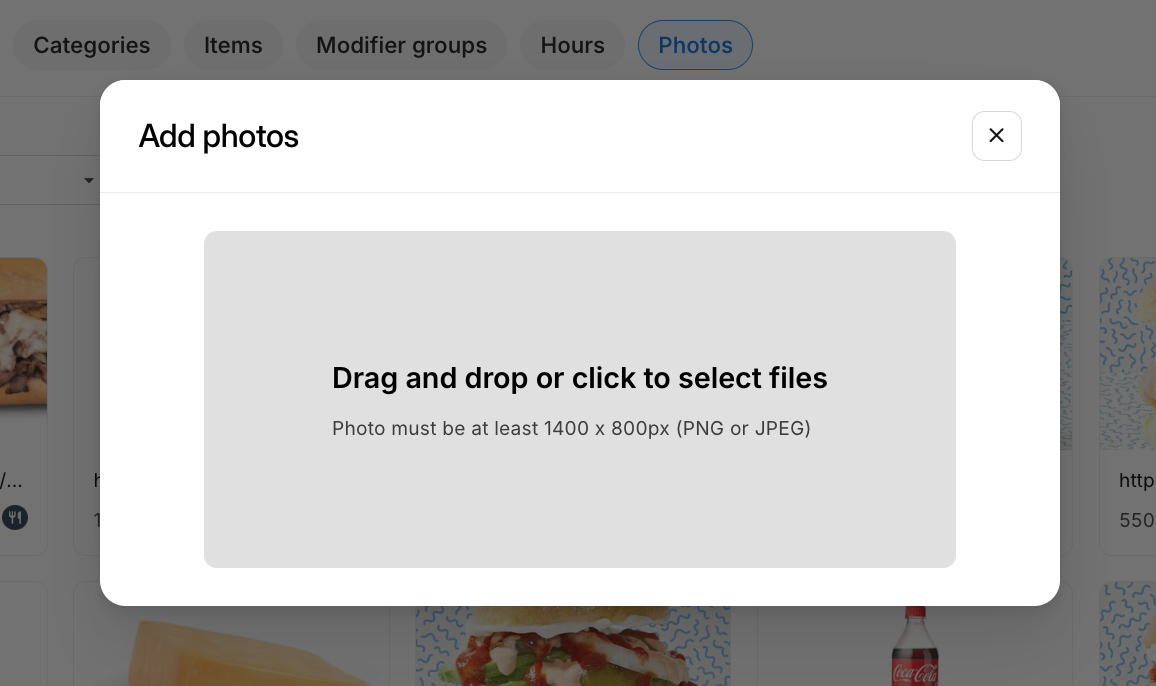
Task: Click the bottom-right squiggle pattern photo
Action: coord(1128,640)
